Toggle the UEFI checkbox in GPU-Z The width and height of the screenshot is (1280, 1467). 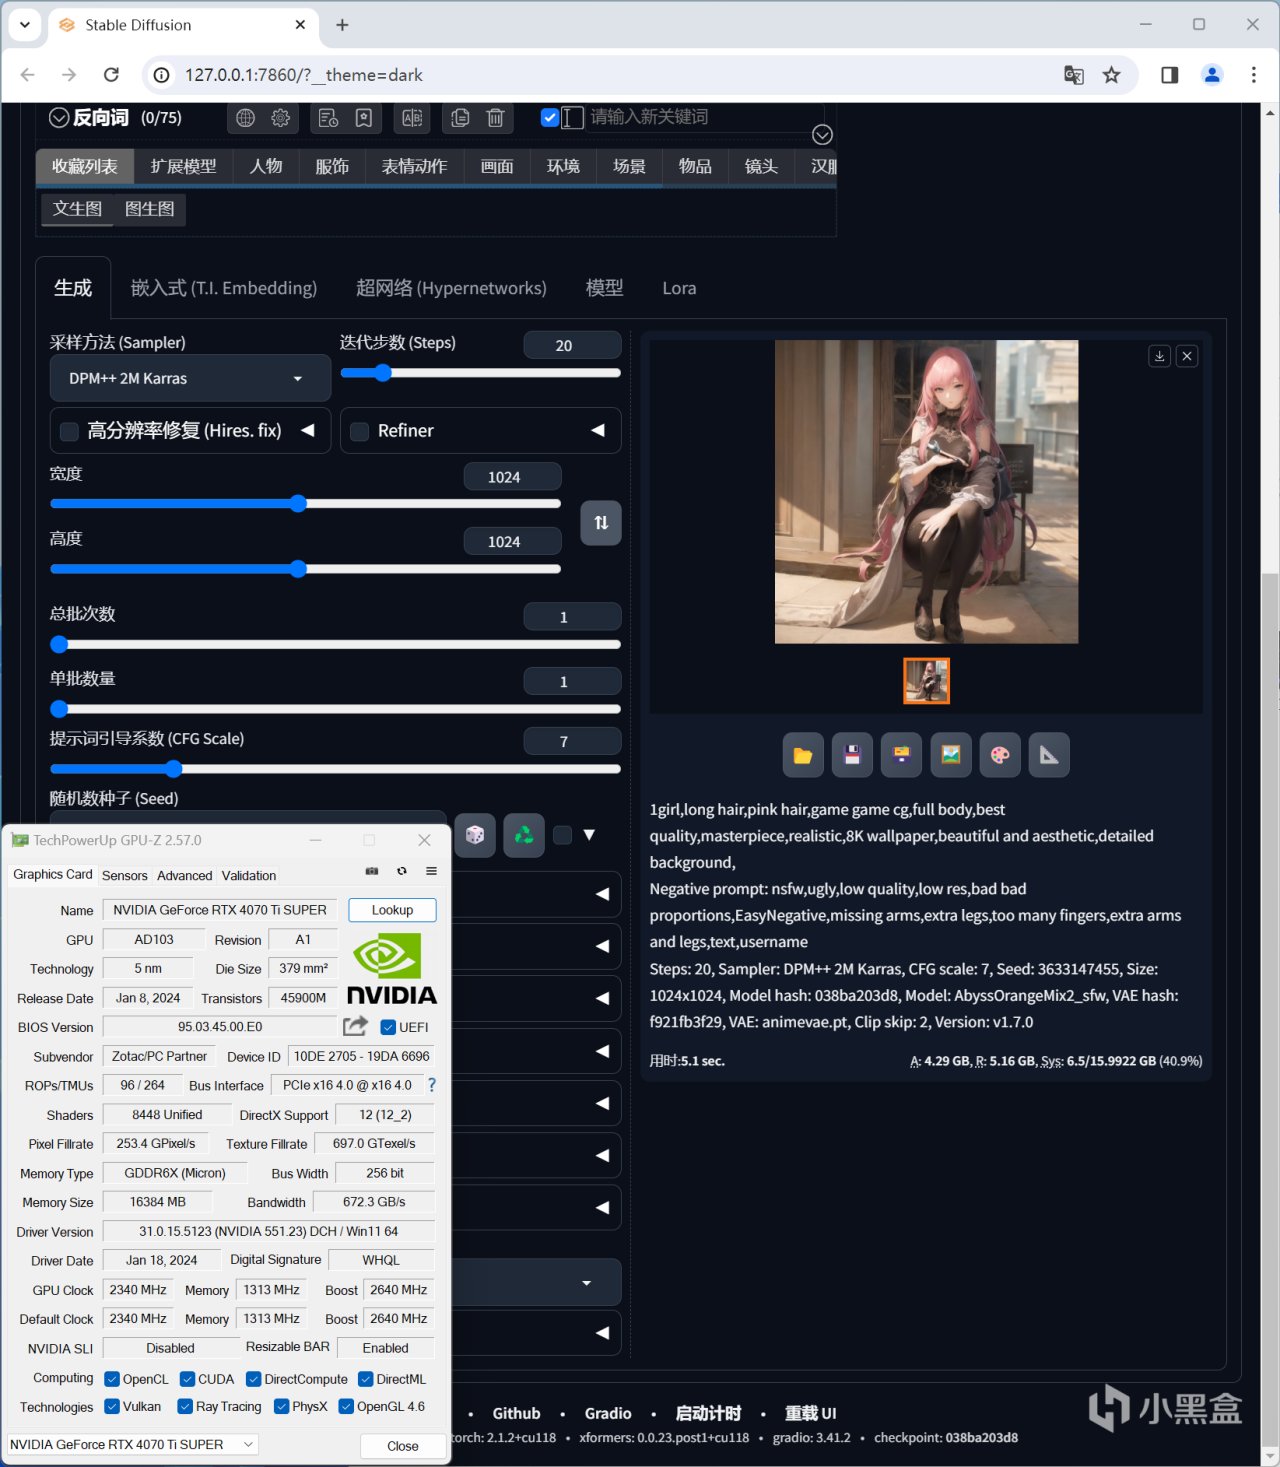click(389, 1027)
